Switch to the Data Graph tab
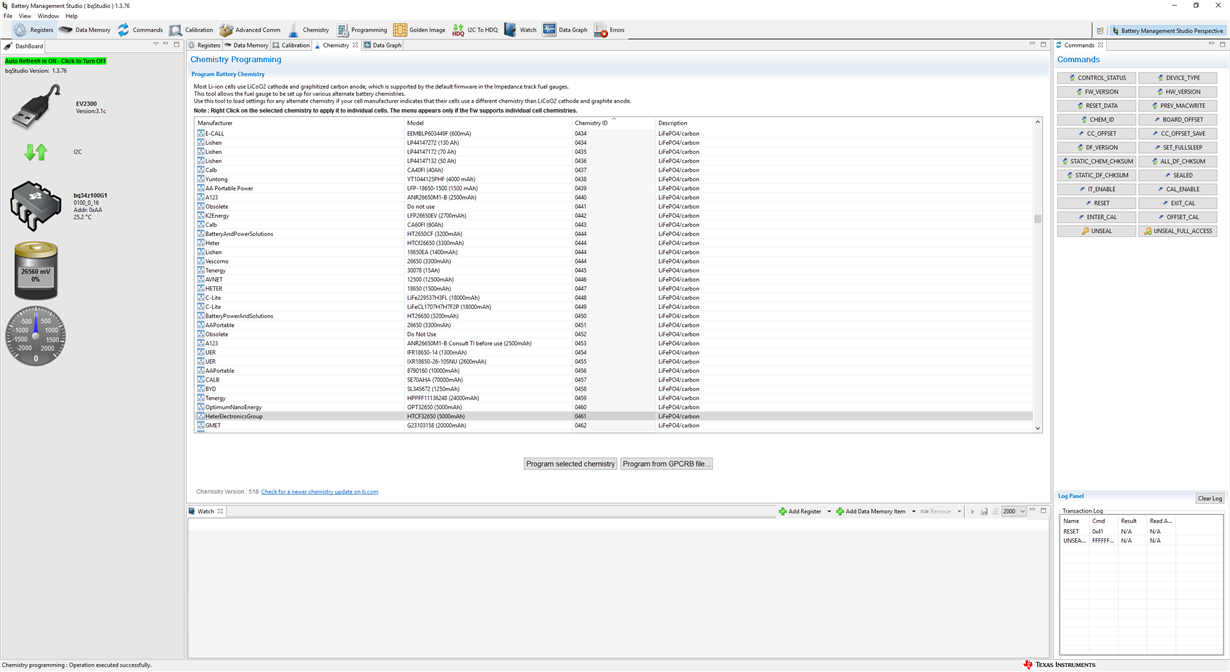The width and height of the screenshot is (1230, 672). 383,45
